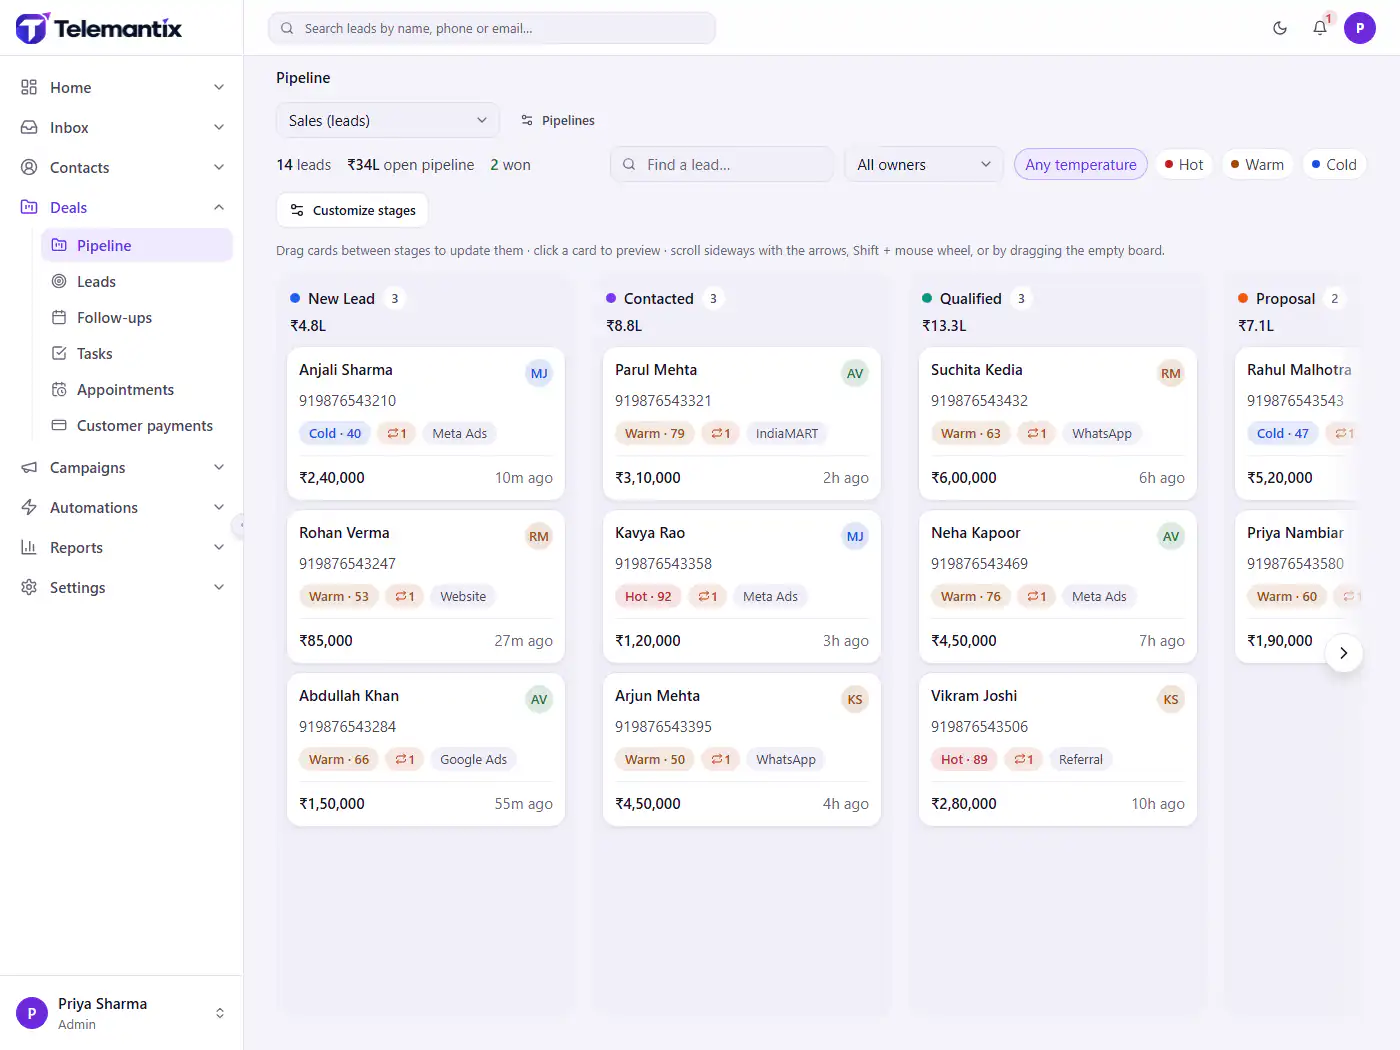Image resolution: width=1400 pixels, height=1050 pixels.
Task: Click the Inbox tray icon
Action: tap(29, 127)
